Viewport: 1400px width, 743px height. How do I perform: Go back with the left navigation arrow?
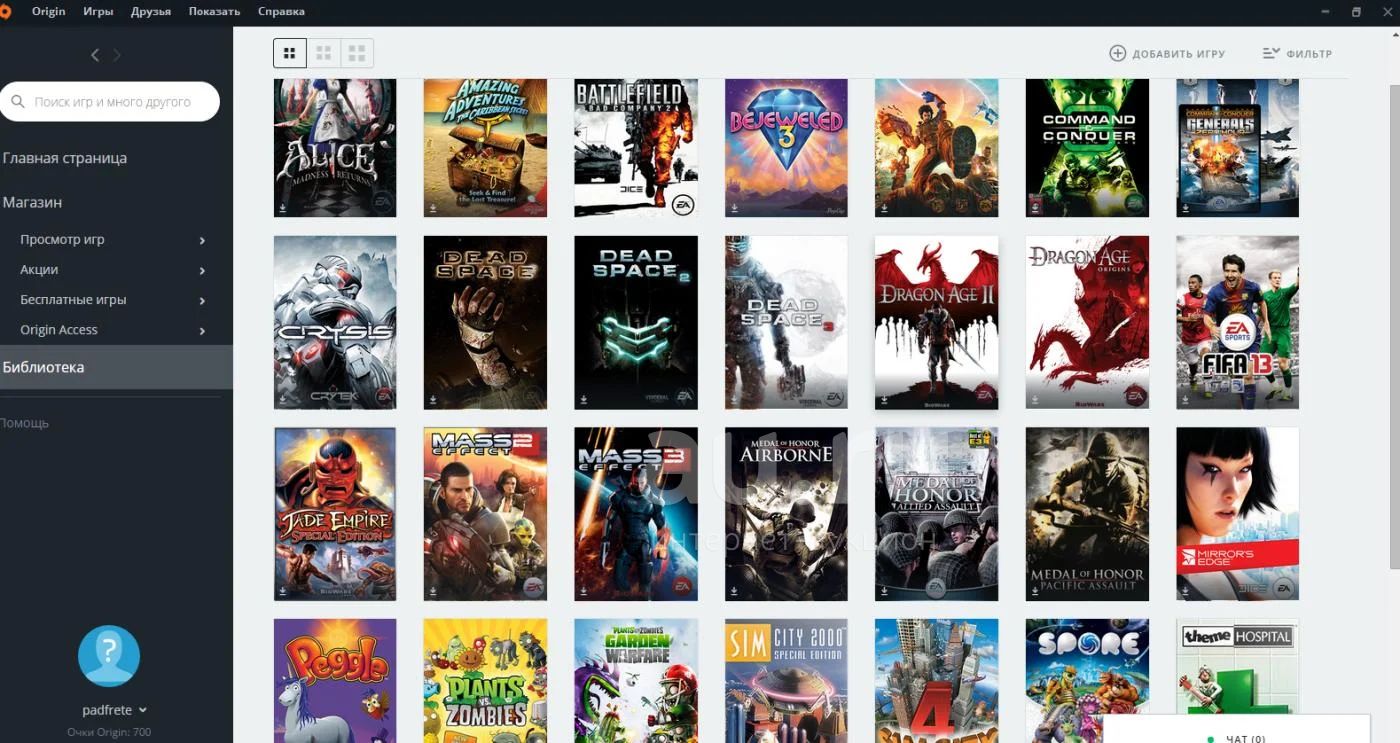coord(95,55)
